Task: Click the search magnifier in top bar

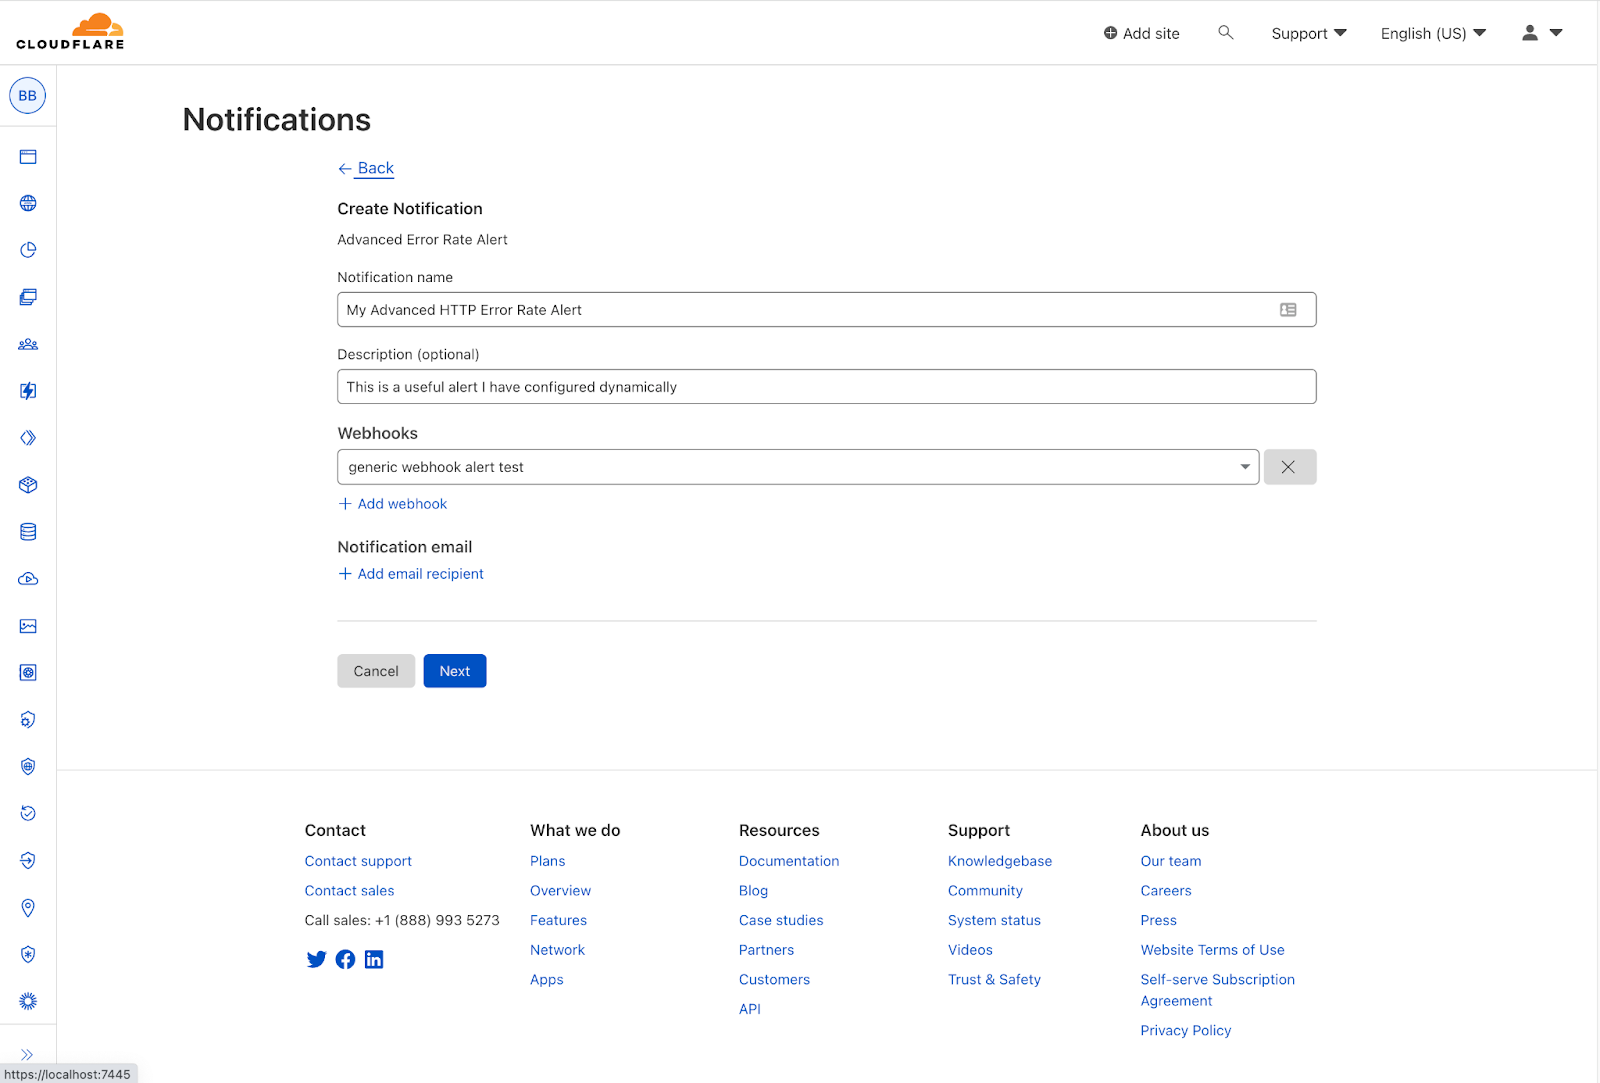Action: [x=1225, y=33]
